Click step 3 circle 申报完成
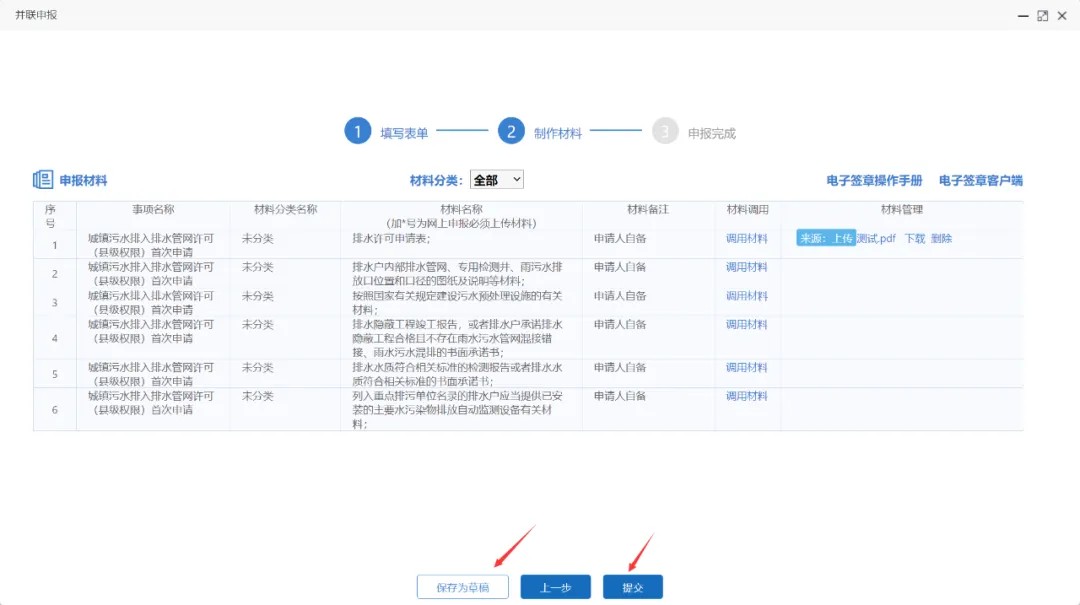This screenshot has height=605, width=1080. [665, 132]
